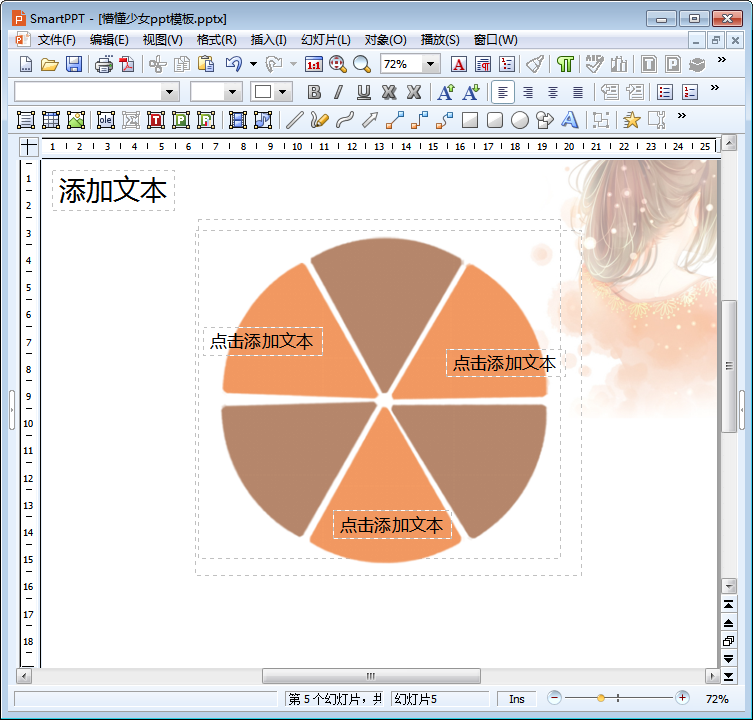Expand more formatting toolbar items chevron
The height and width of the screenshot is (720, 753).
[715, 87]
